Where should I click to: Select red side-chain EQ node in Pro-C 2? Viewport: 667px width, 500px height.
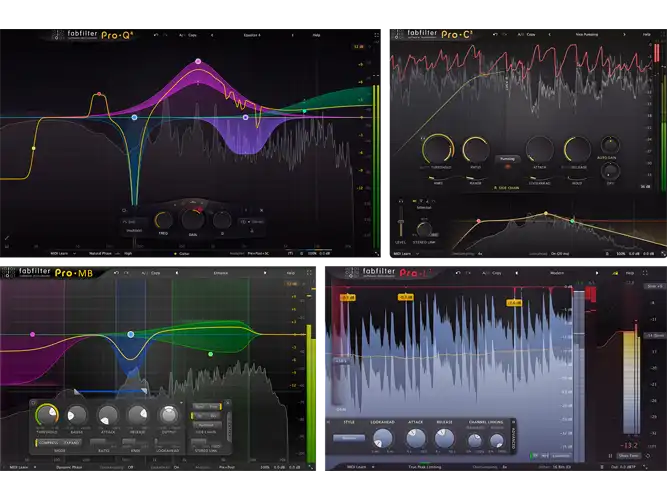(x=479, y=221)
